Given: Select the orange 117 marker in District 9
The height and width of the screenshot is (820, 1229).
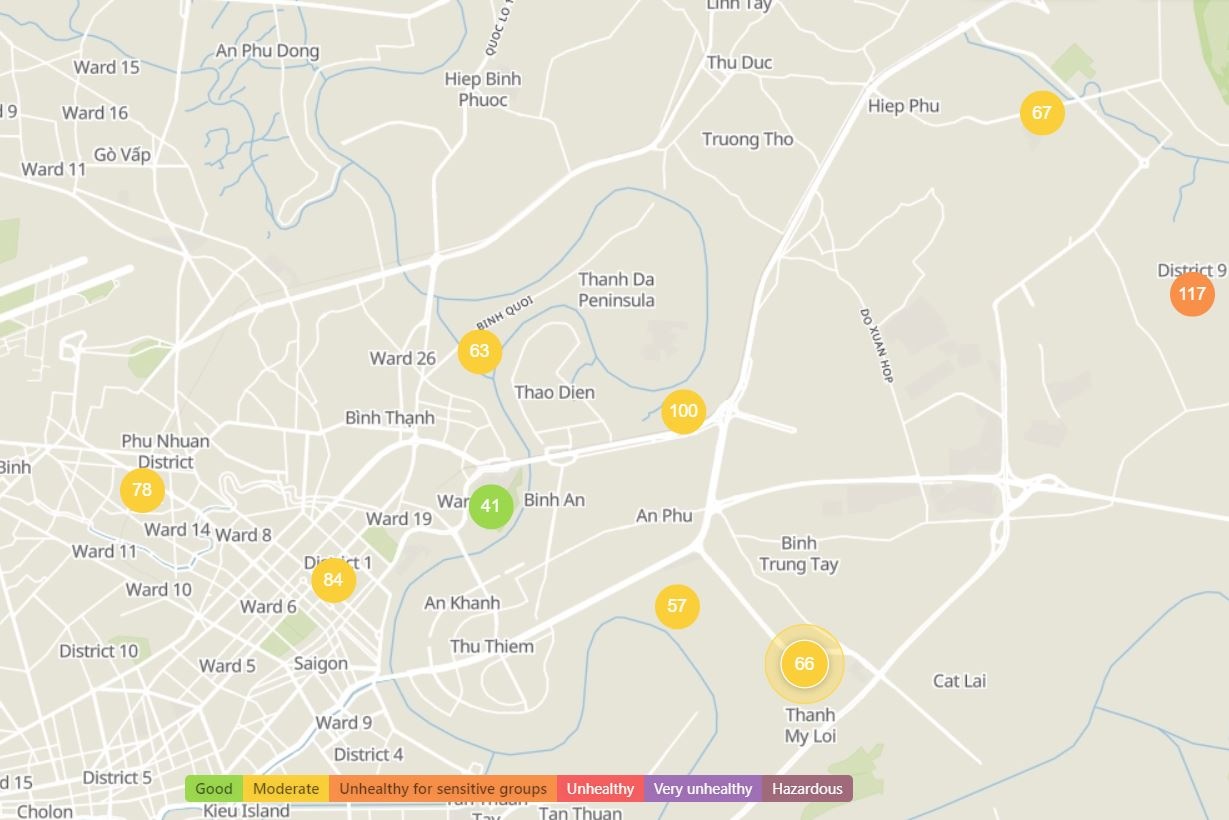Looking at the screenshot, I should pyautogui.click(x=1191, y=294).
